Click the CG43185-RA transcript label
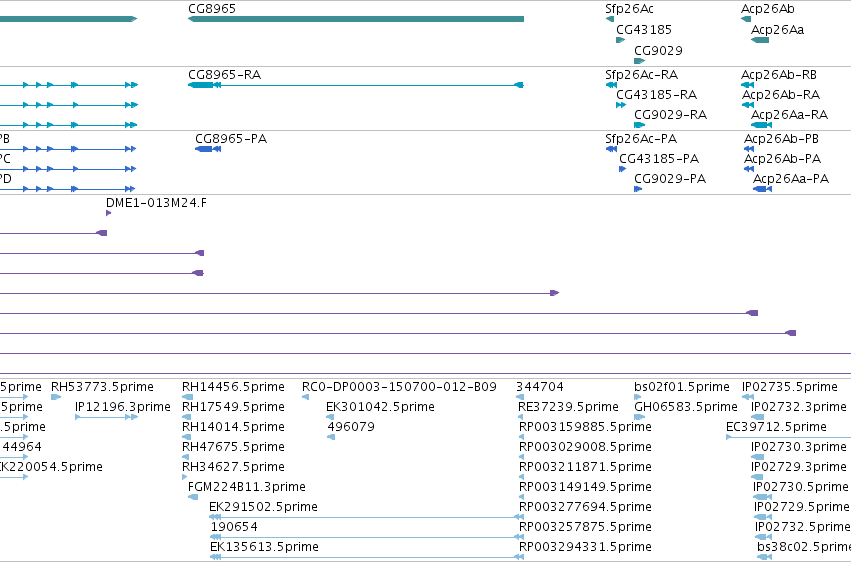Screen dimensions: 851x562 [656, 95]
